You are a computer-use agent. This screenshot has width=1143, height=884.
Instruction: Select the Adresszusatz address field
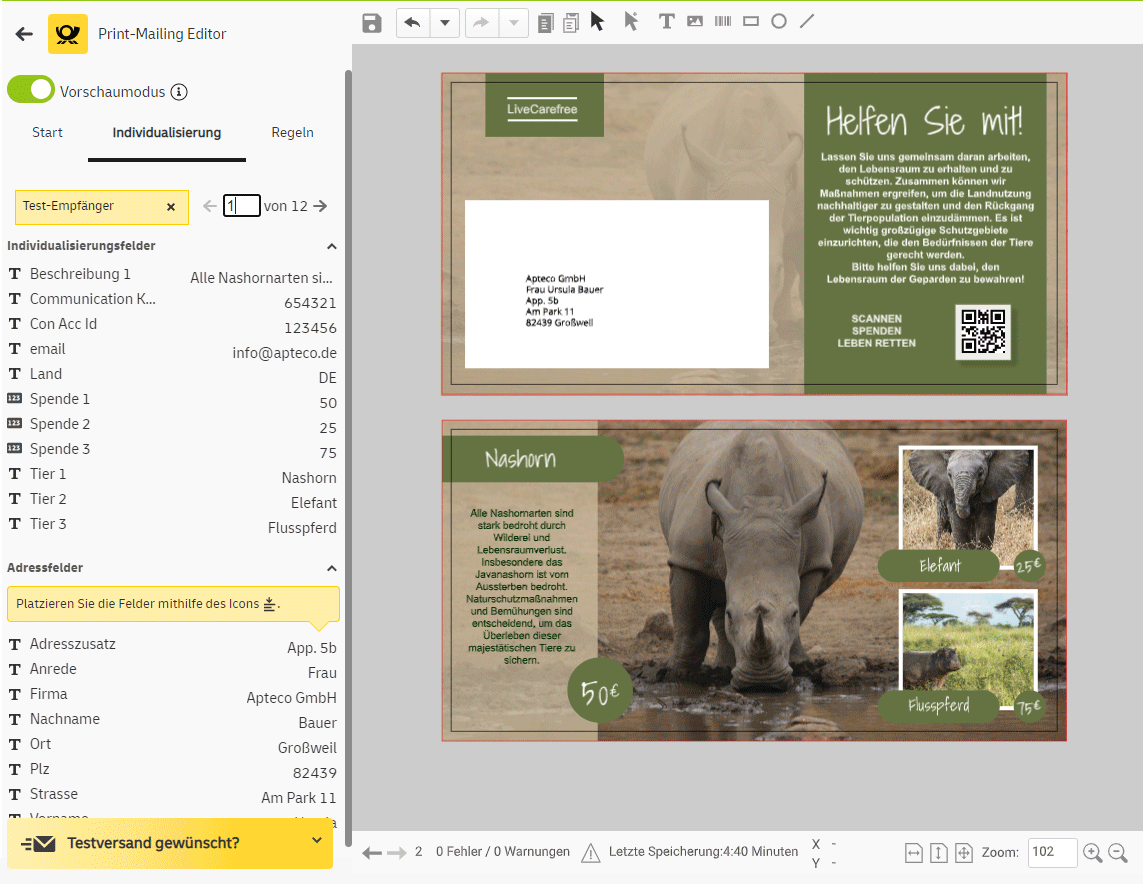pos(172,645)
